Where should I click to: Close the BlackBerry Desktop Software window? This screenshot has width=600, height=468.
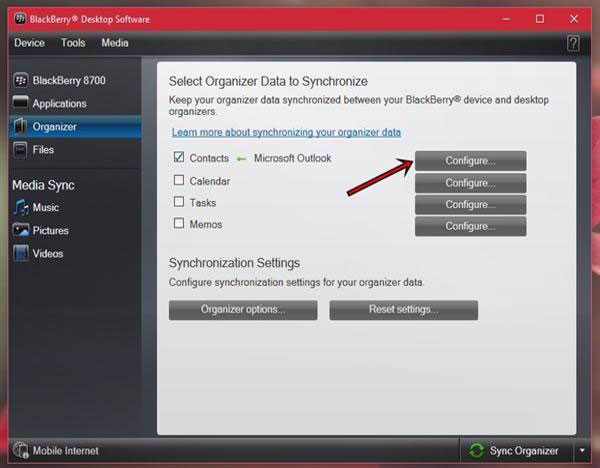tap(574, 19)
